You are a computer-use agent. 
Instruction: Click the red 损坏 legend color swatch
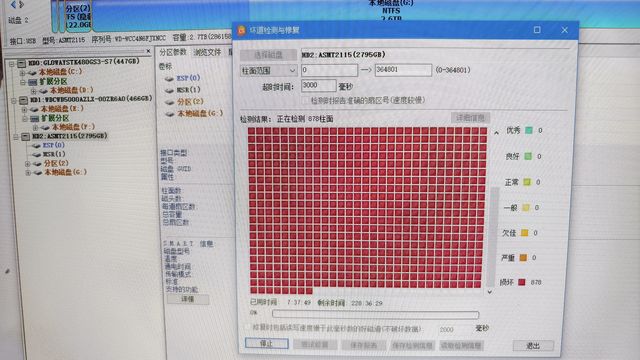522,282
